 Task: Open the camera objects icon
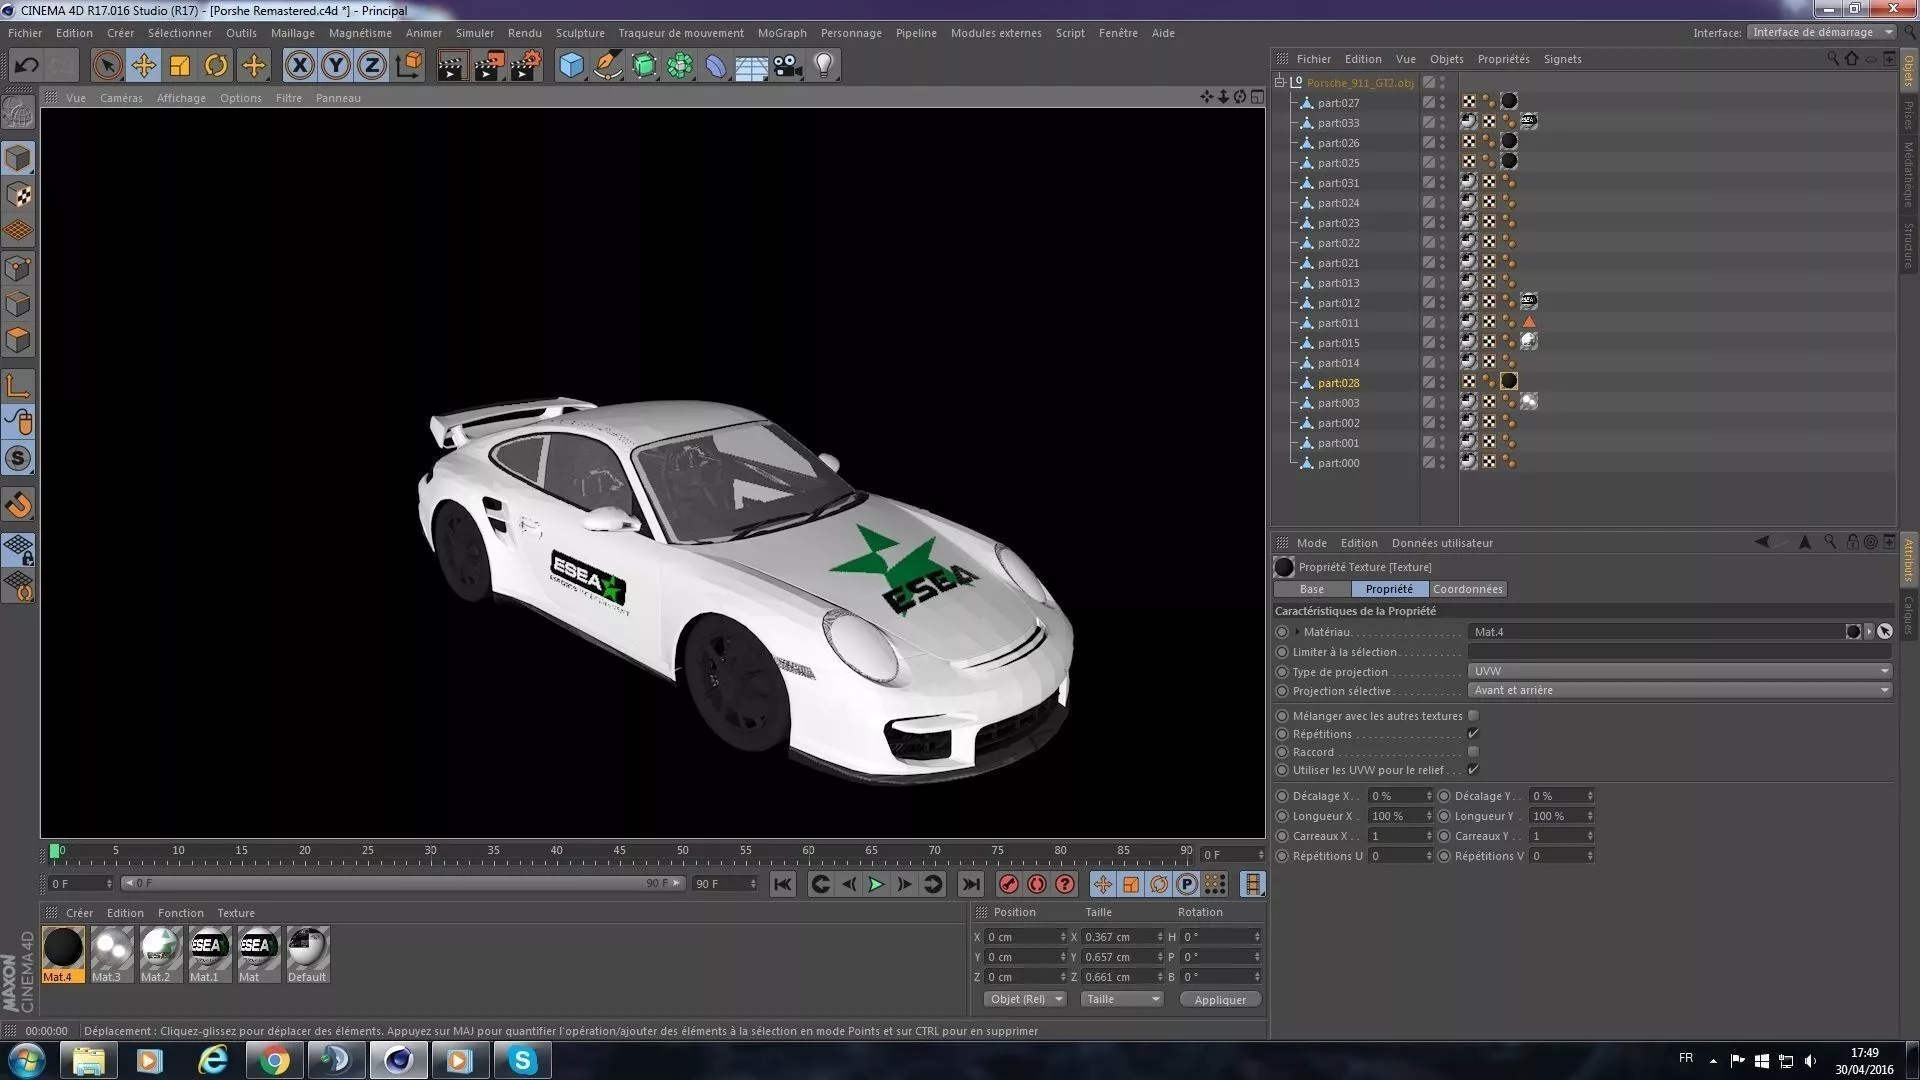coord(788,66)
